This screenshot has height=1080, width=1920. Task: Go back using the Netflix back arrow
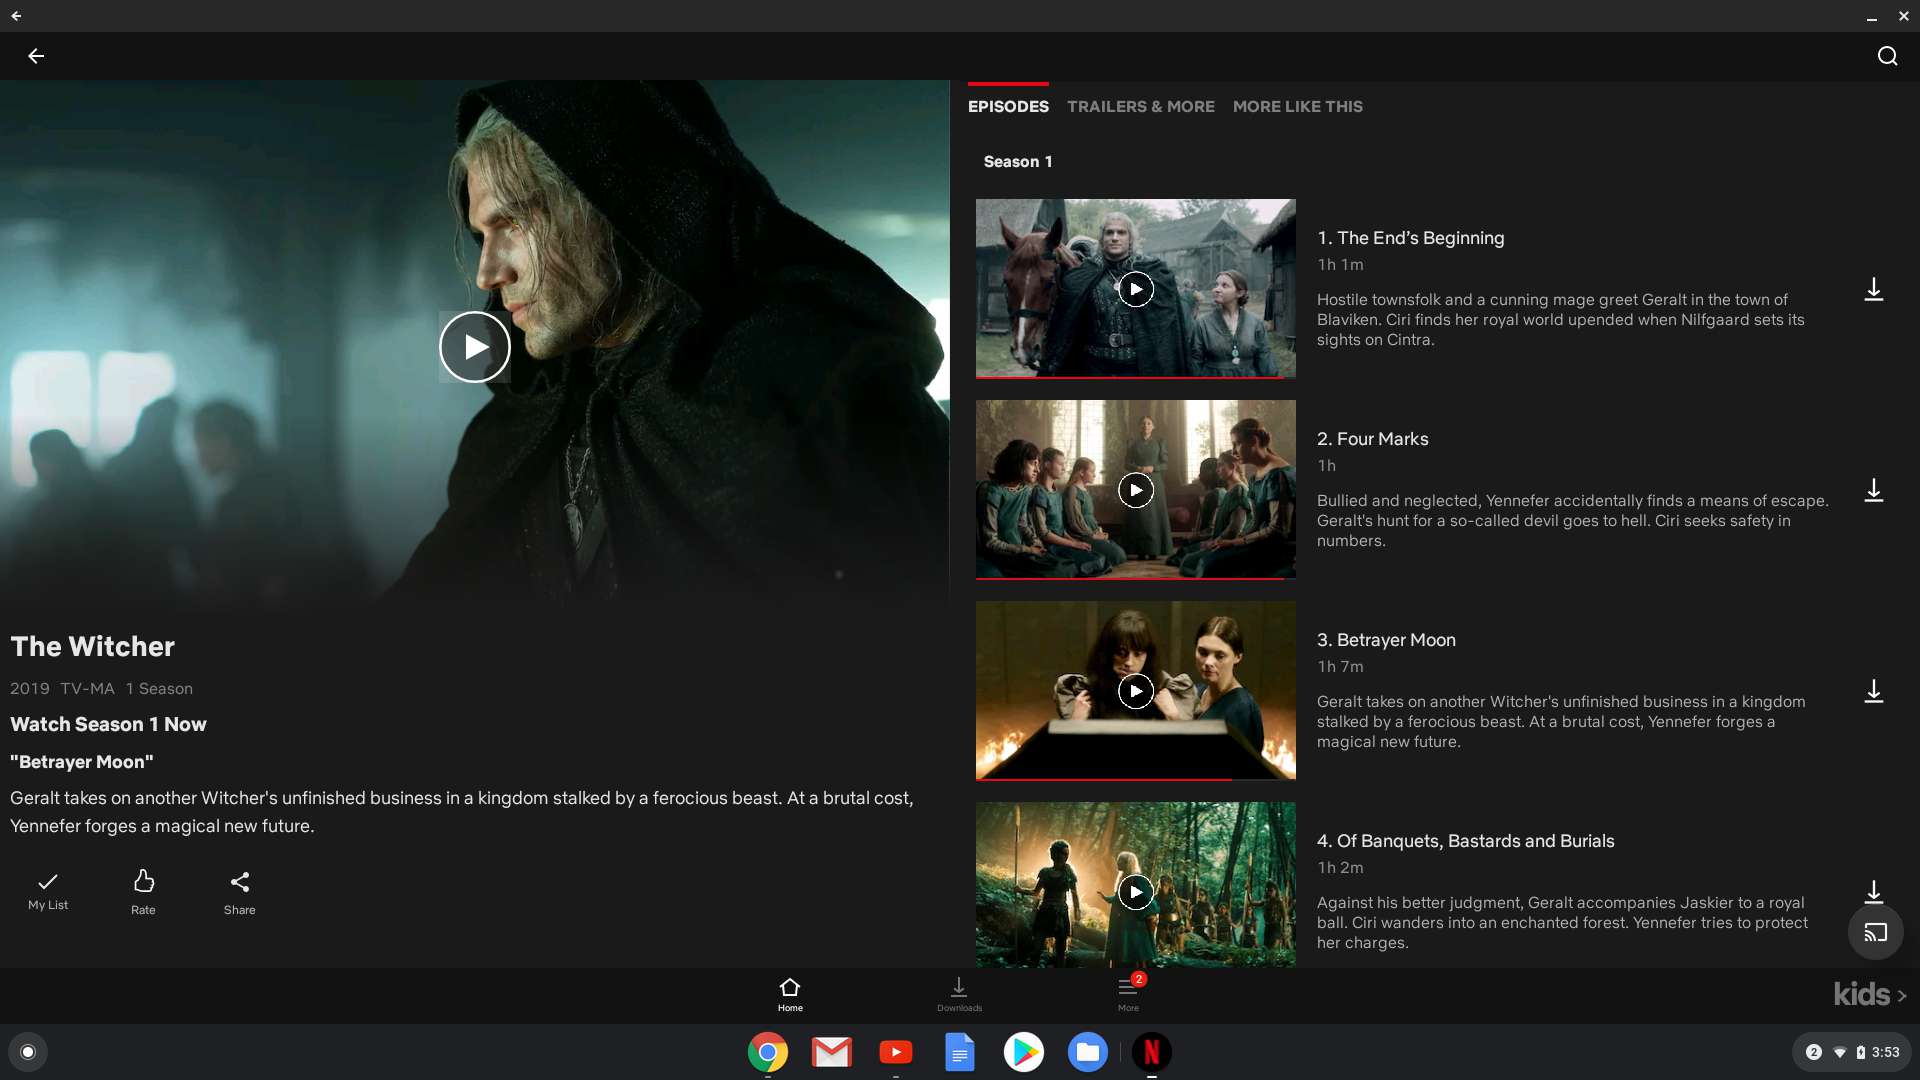pyautogui.click(x=36, y=56)
